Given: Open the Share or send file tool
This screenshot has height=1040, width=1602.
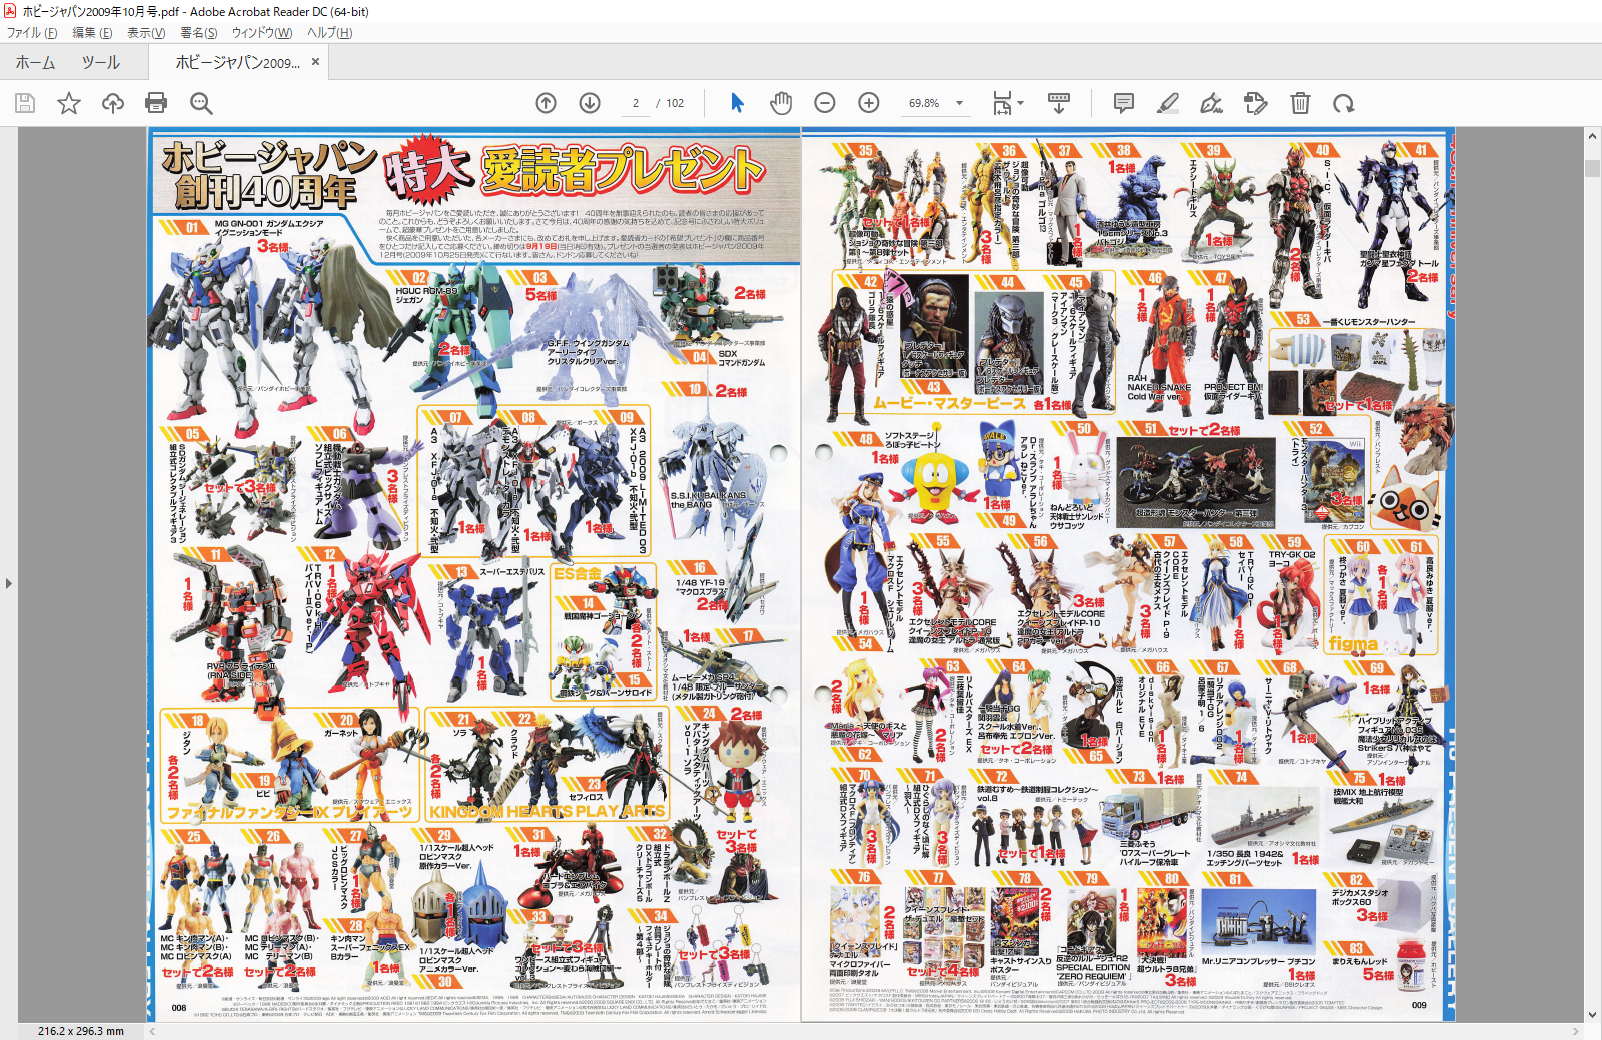Looking at the screenshot, I should [x=1256, y=103].
